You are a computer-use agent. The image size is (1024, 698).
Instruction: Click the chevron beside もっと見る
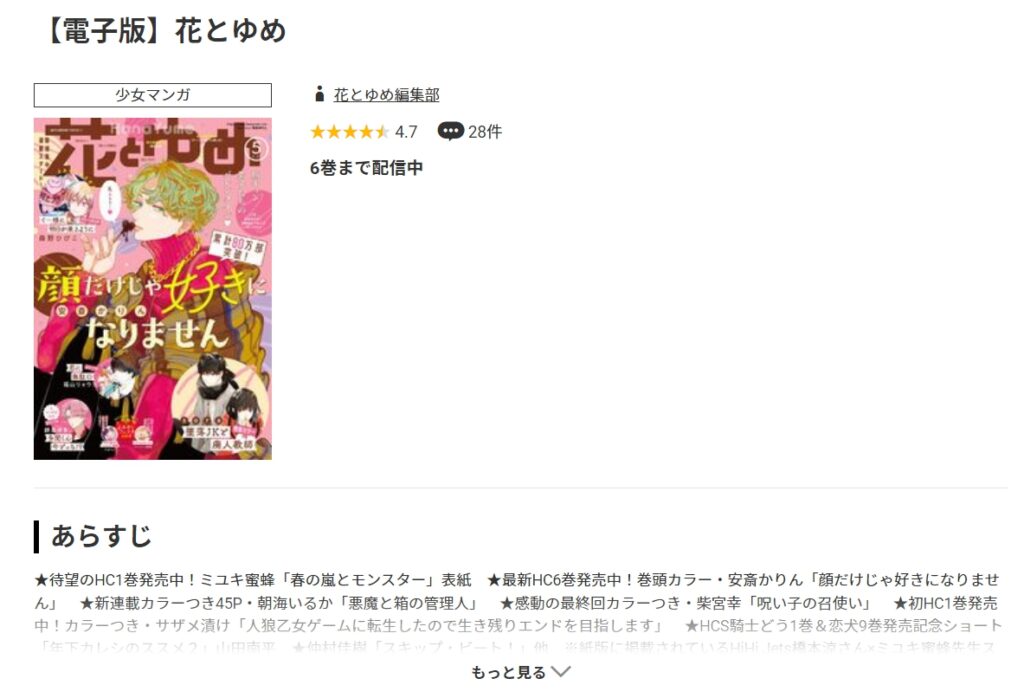click(x=561, y=672)
